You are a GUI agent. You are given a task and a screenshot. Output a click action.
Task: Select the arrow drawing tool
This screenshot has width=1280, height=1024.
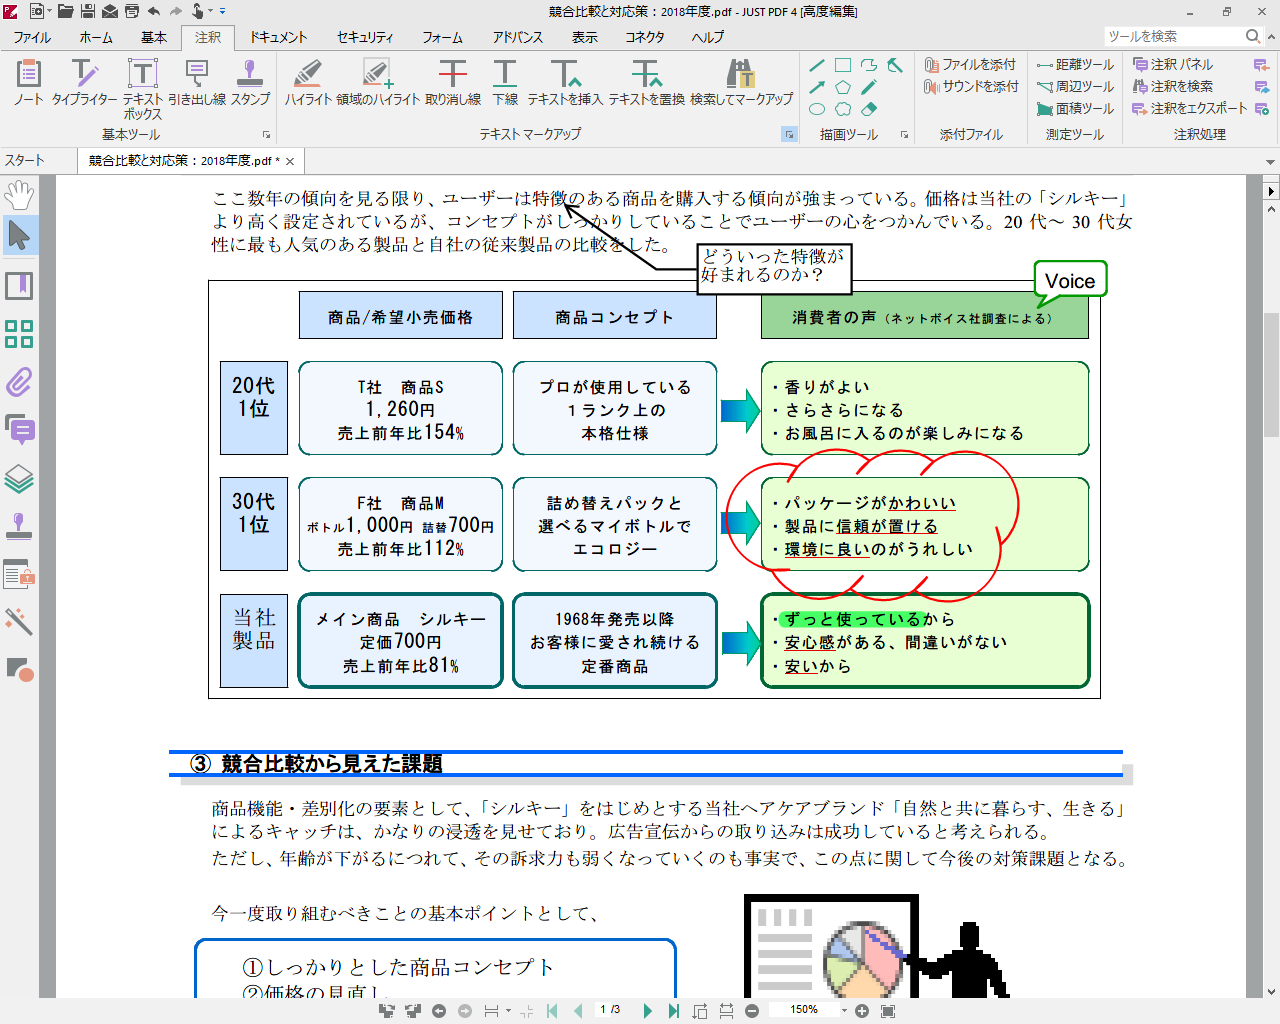tap(817, 87)
